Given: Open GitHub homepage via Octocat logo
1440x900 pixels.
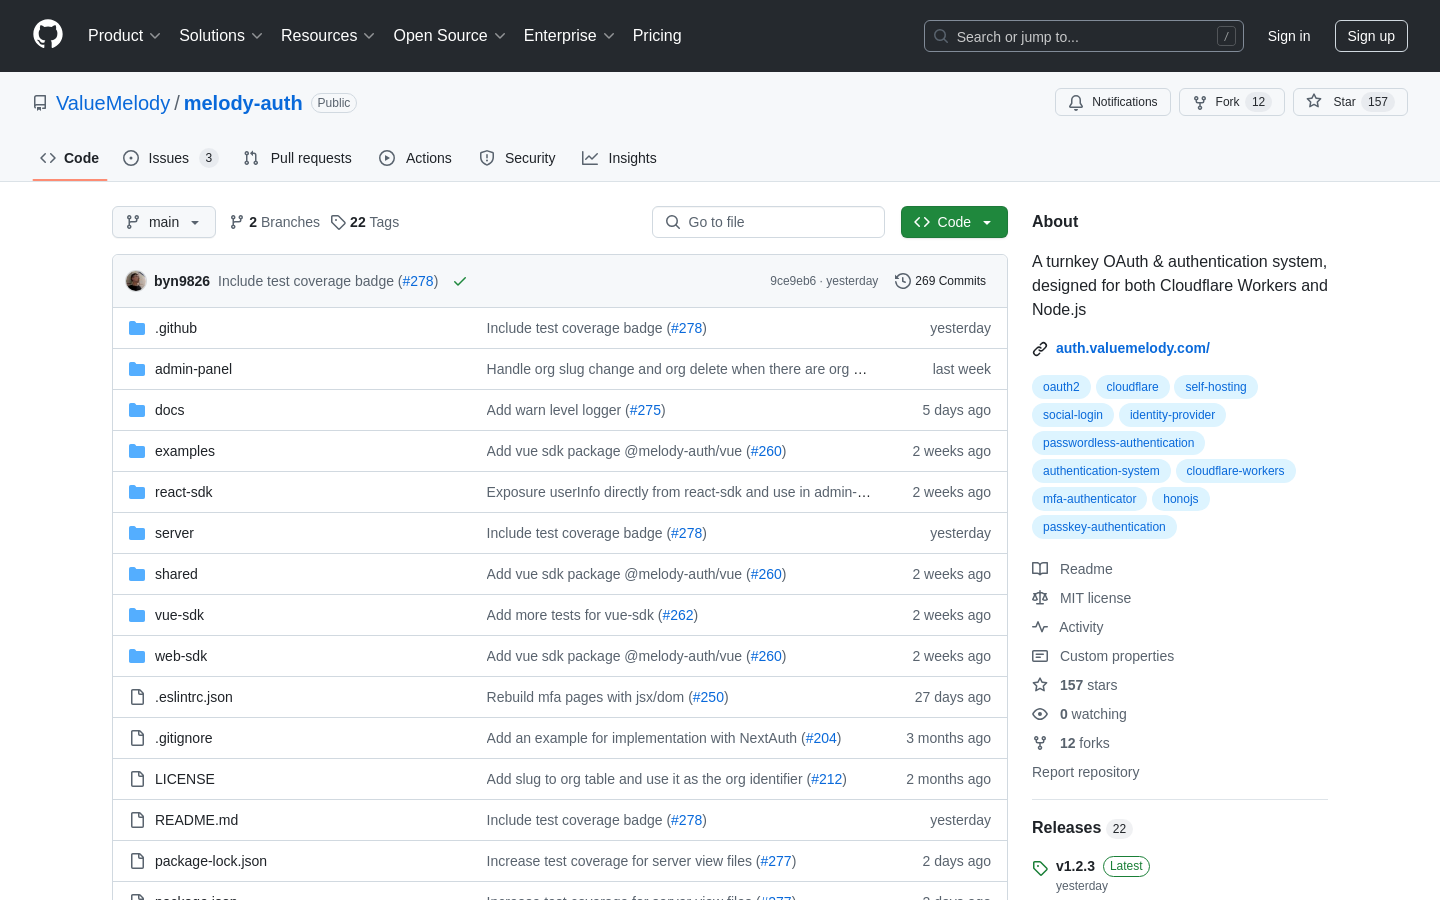Looking at the screenshot, I should tap(48, 35).
